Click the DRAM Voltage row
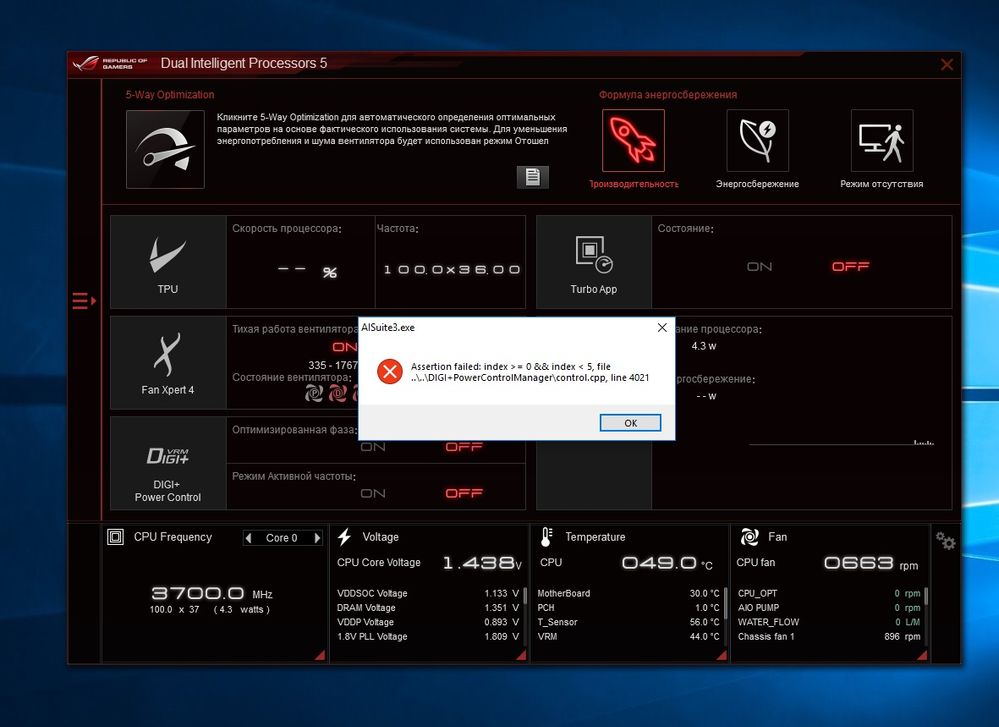Viewport: 999px width, 727px height. 428,608
